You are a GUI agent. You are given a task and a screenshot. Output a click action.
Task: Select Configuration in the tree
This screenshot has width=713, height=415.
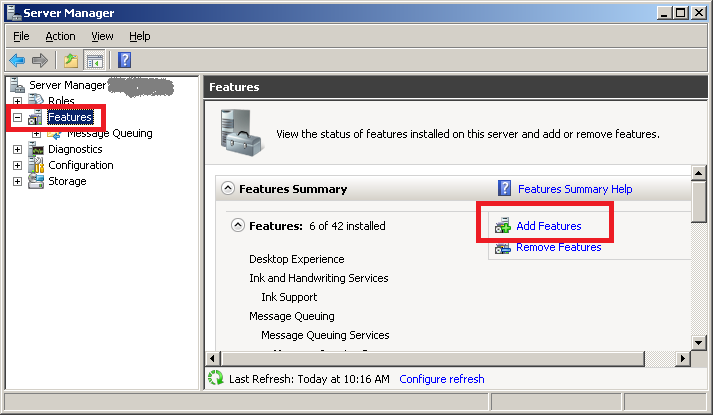pyautogui.click(x=80, y=165)
